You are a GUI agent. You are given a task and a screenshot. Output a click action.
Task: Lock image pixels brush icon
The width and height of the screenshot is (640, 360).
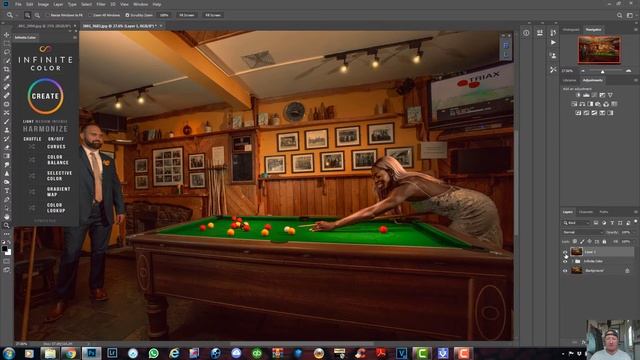582,242
